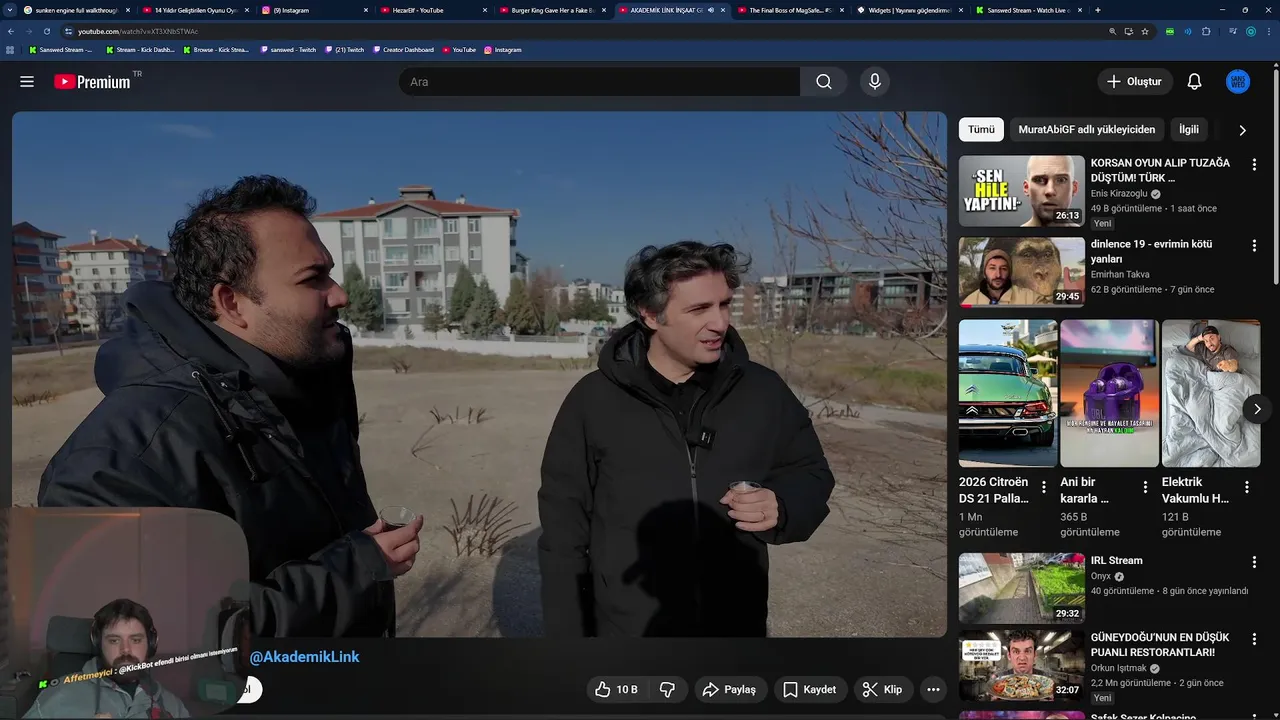
Task: Open the zoom magnifier icon in address bar
Action: pyautogui.click(x=1112, y=31)
